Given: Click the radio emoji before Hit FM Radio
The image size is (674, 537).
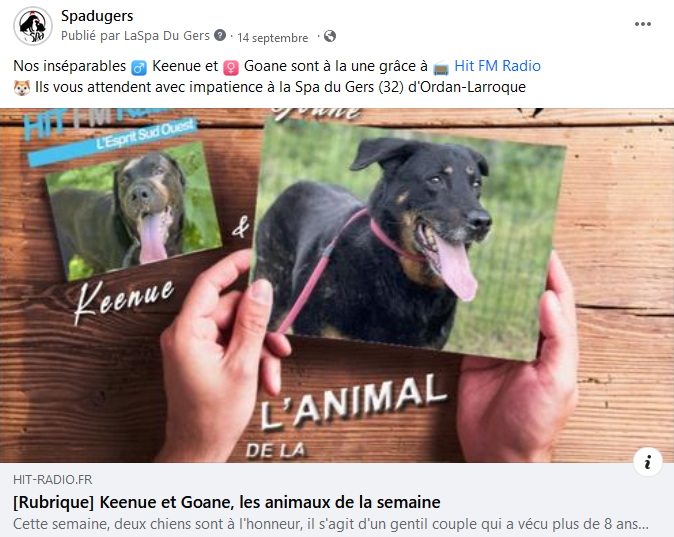Looking at the screenshot, I should 441,68.
